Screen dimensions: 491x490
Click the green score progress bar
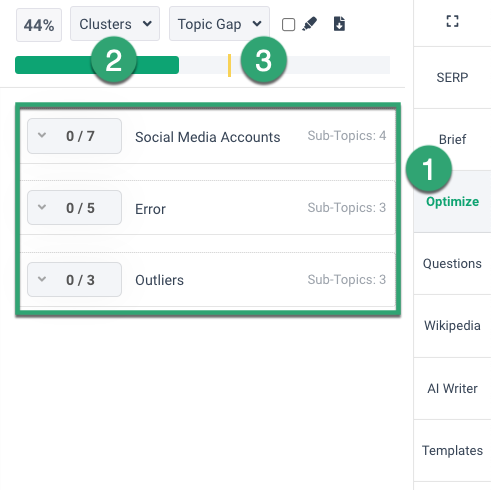tap(97, 65)
